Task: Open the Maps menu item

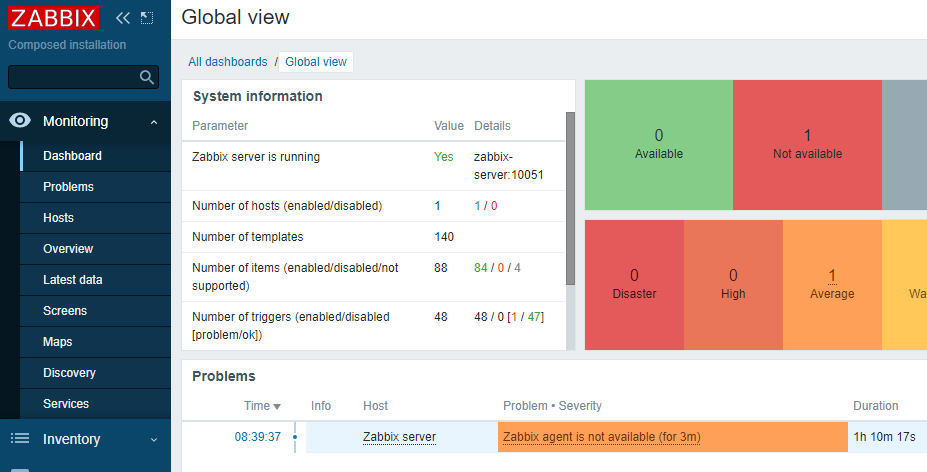Action: 95,342
